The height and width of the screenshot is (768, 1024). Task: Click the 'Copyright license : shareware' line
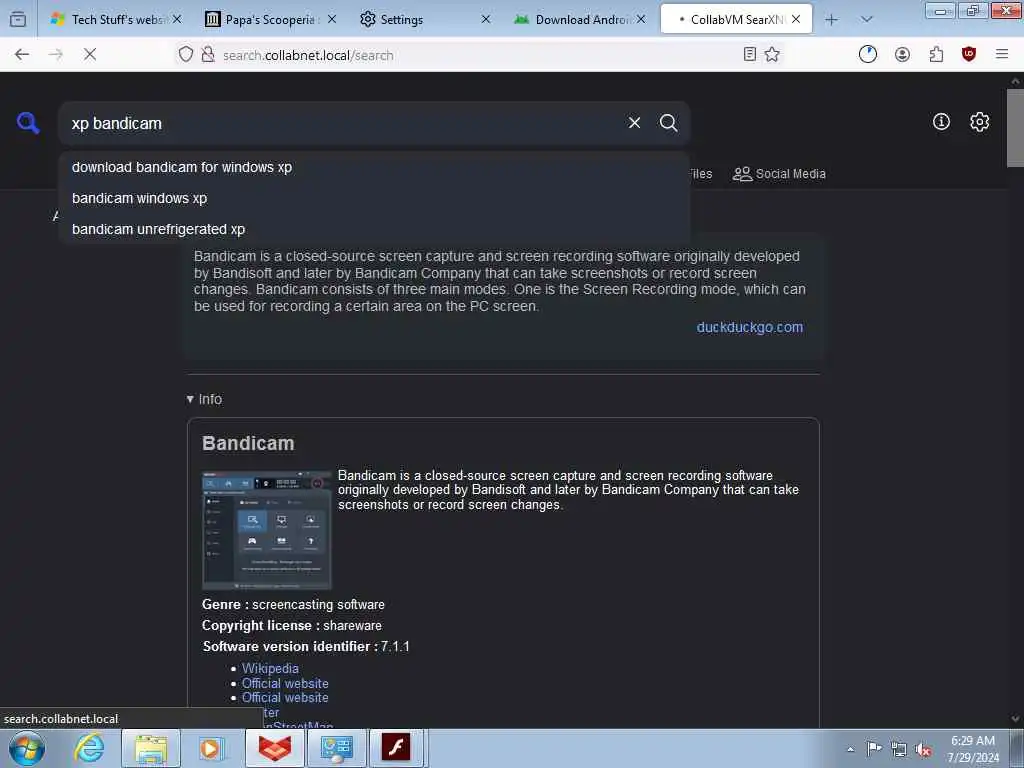coord(292,626)
